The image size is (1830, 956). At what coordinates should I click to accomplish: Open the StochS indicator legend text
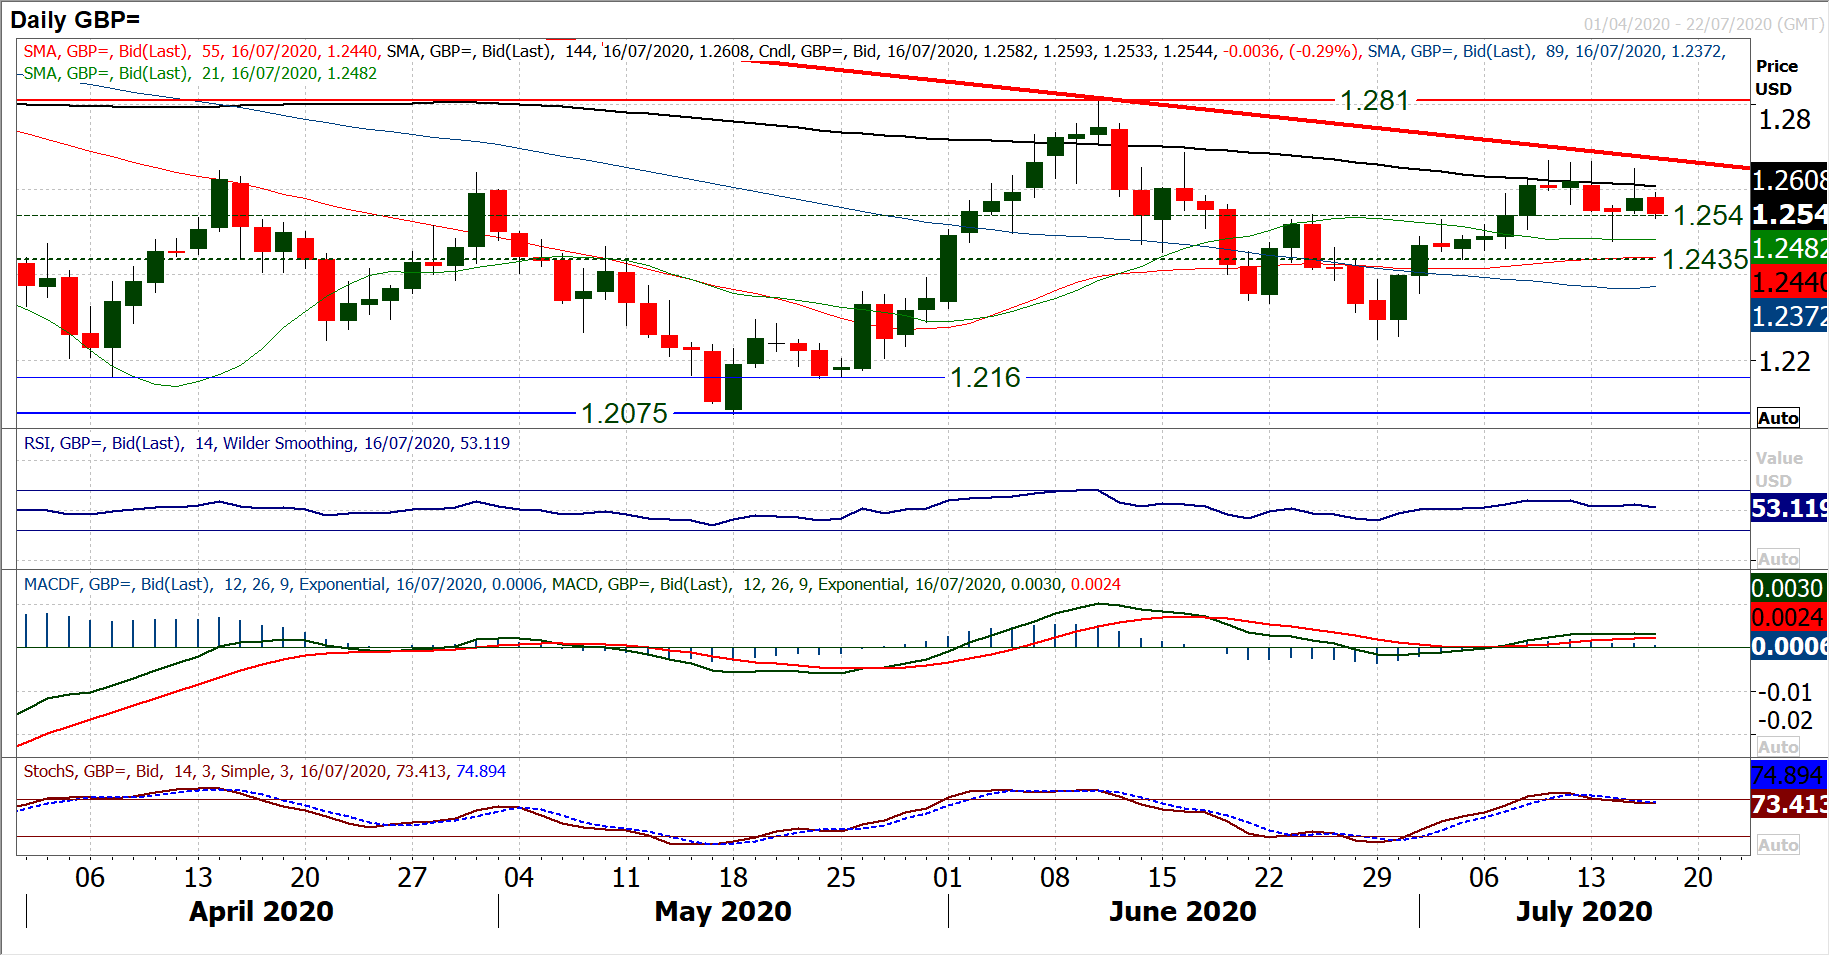point(264,771)
